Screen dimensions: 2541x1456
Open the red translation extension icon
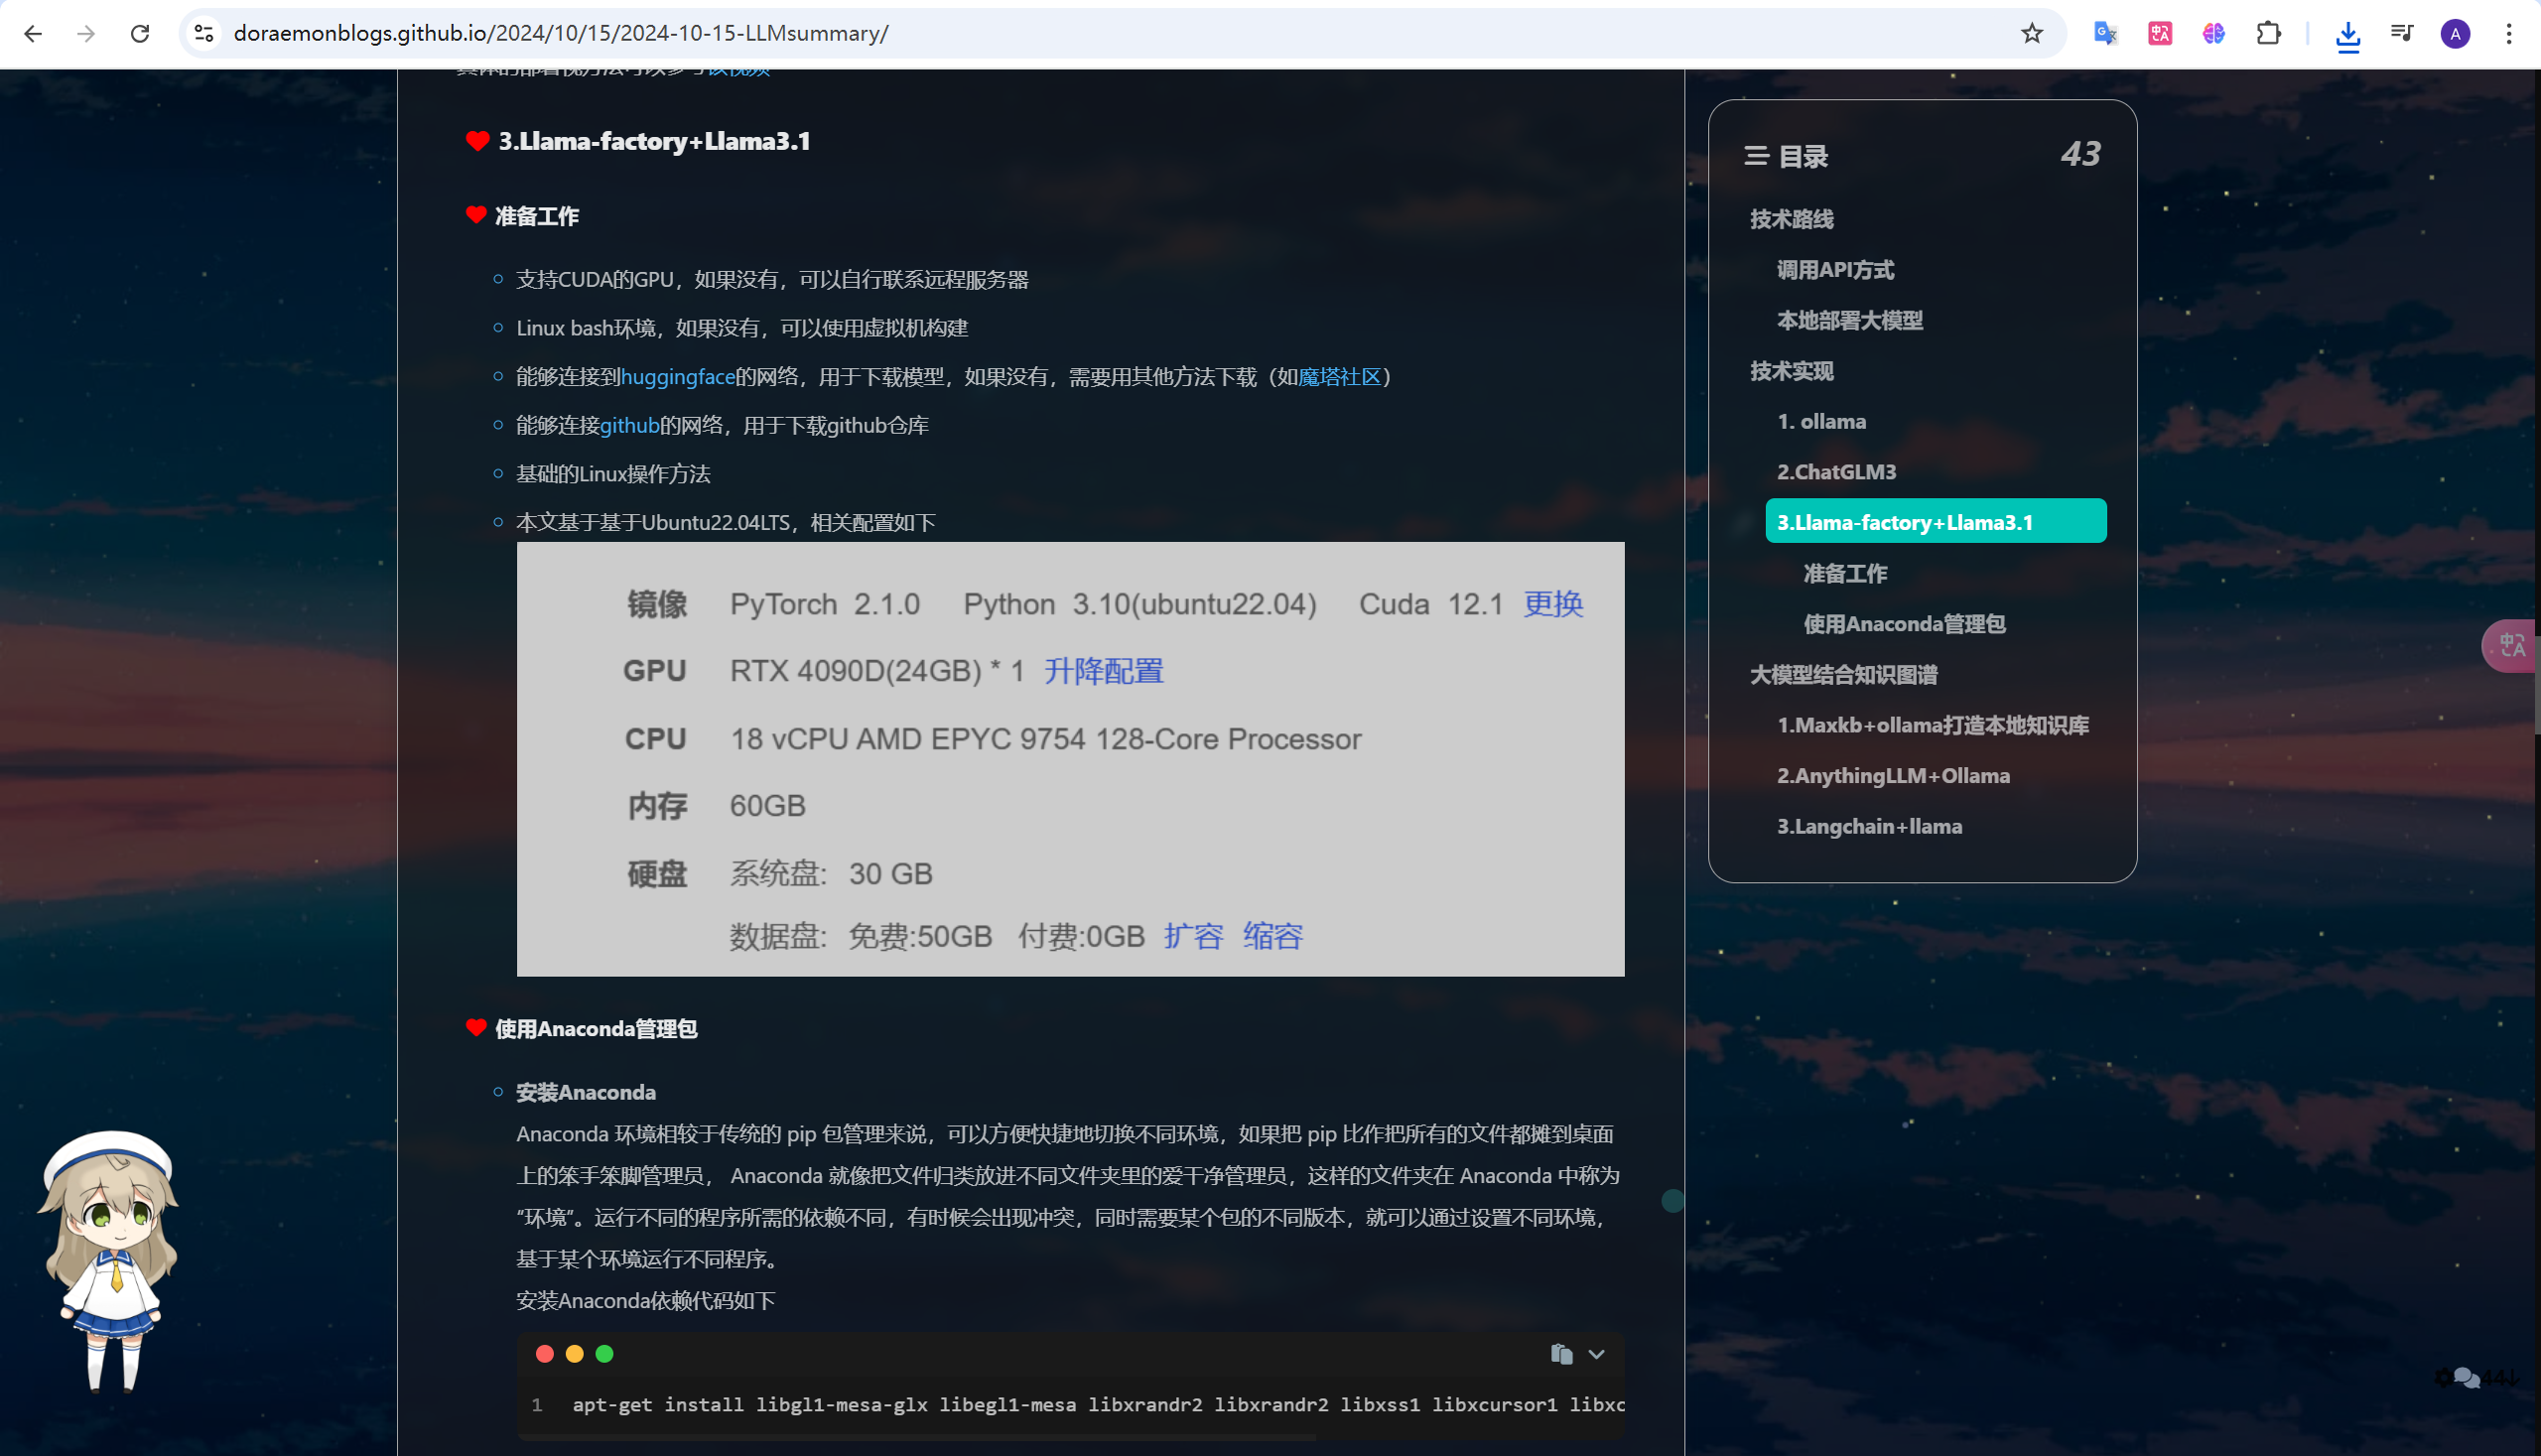[2160, 33]
